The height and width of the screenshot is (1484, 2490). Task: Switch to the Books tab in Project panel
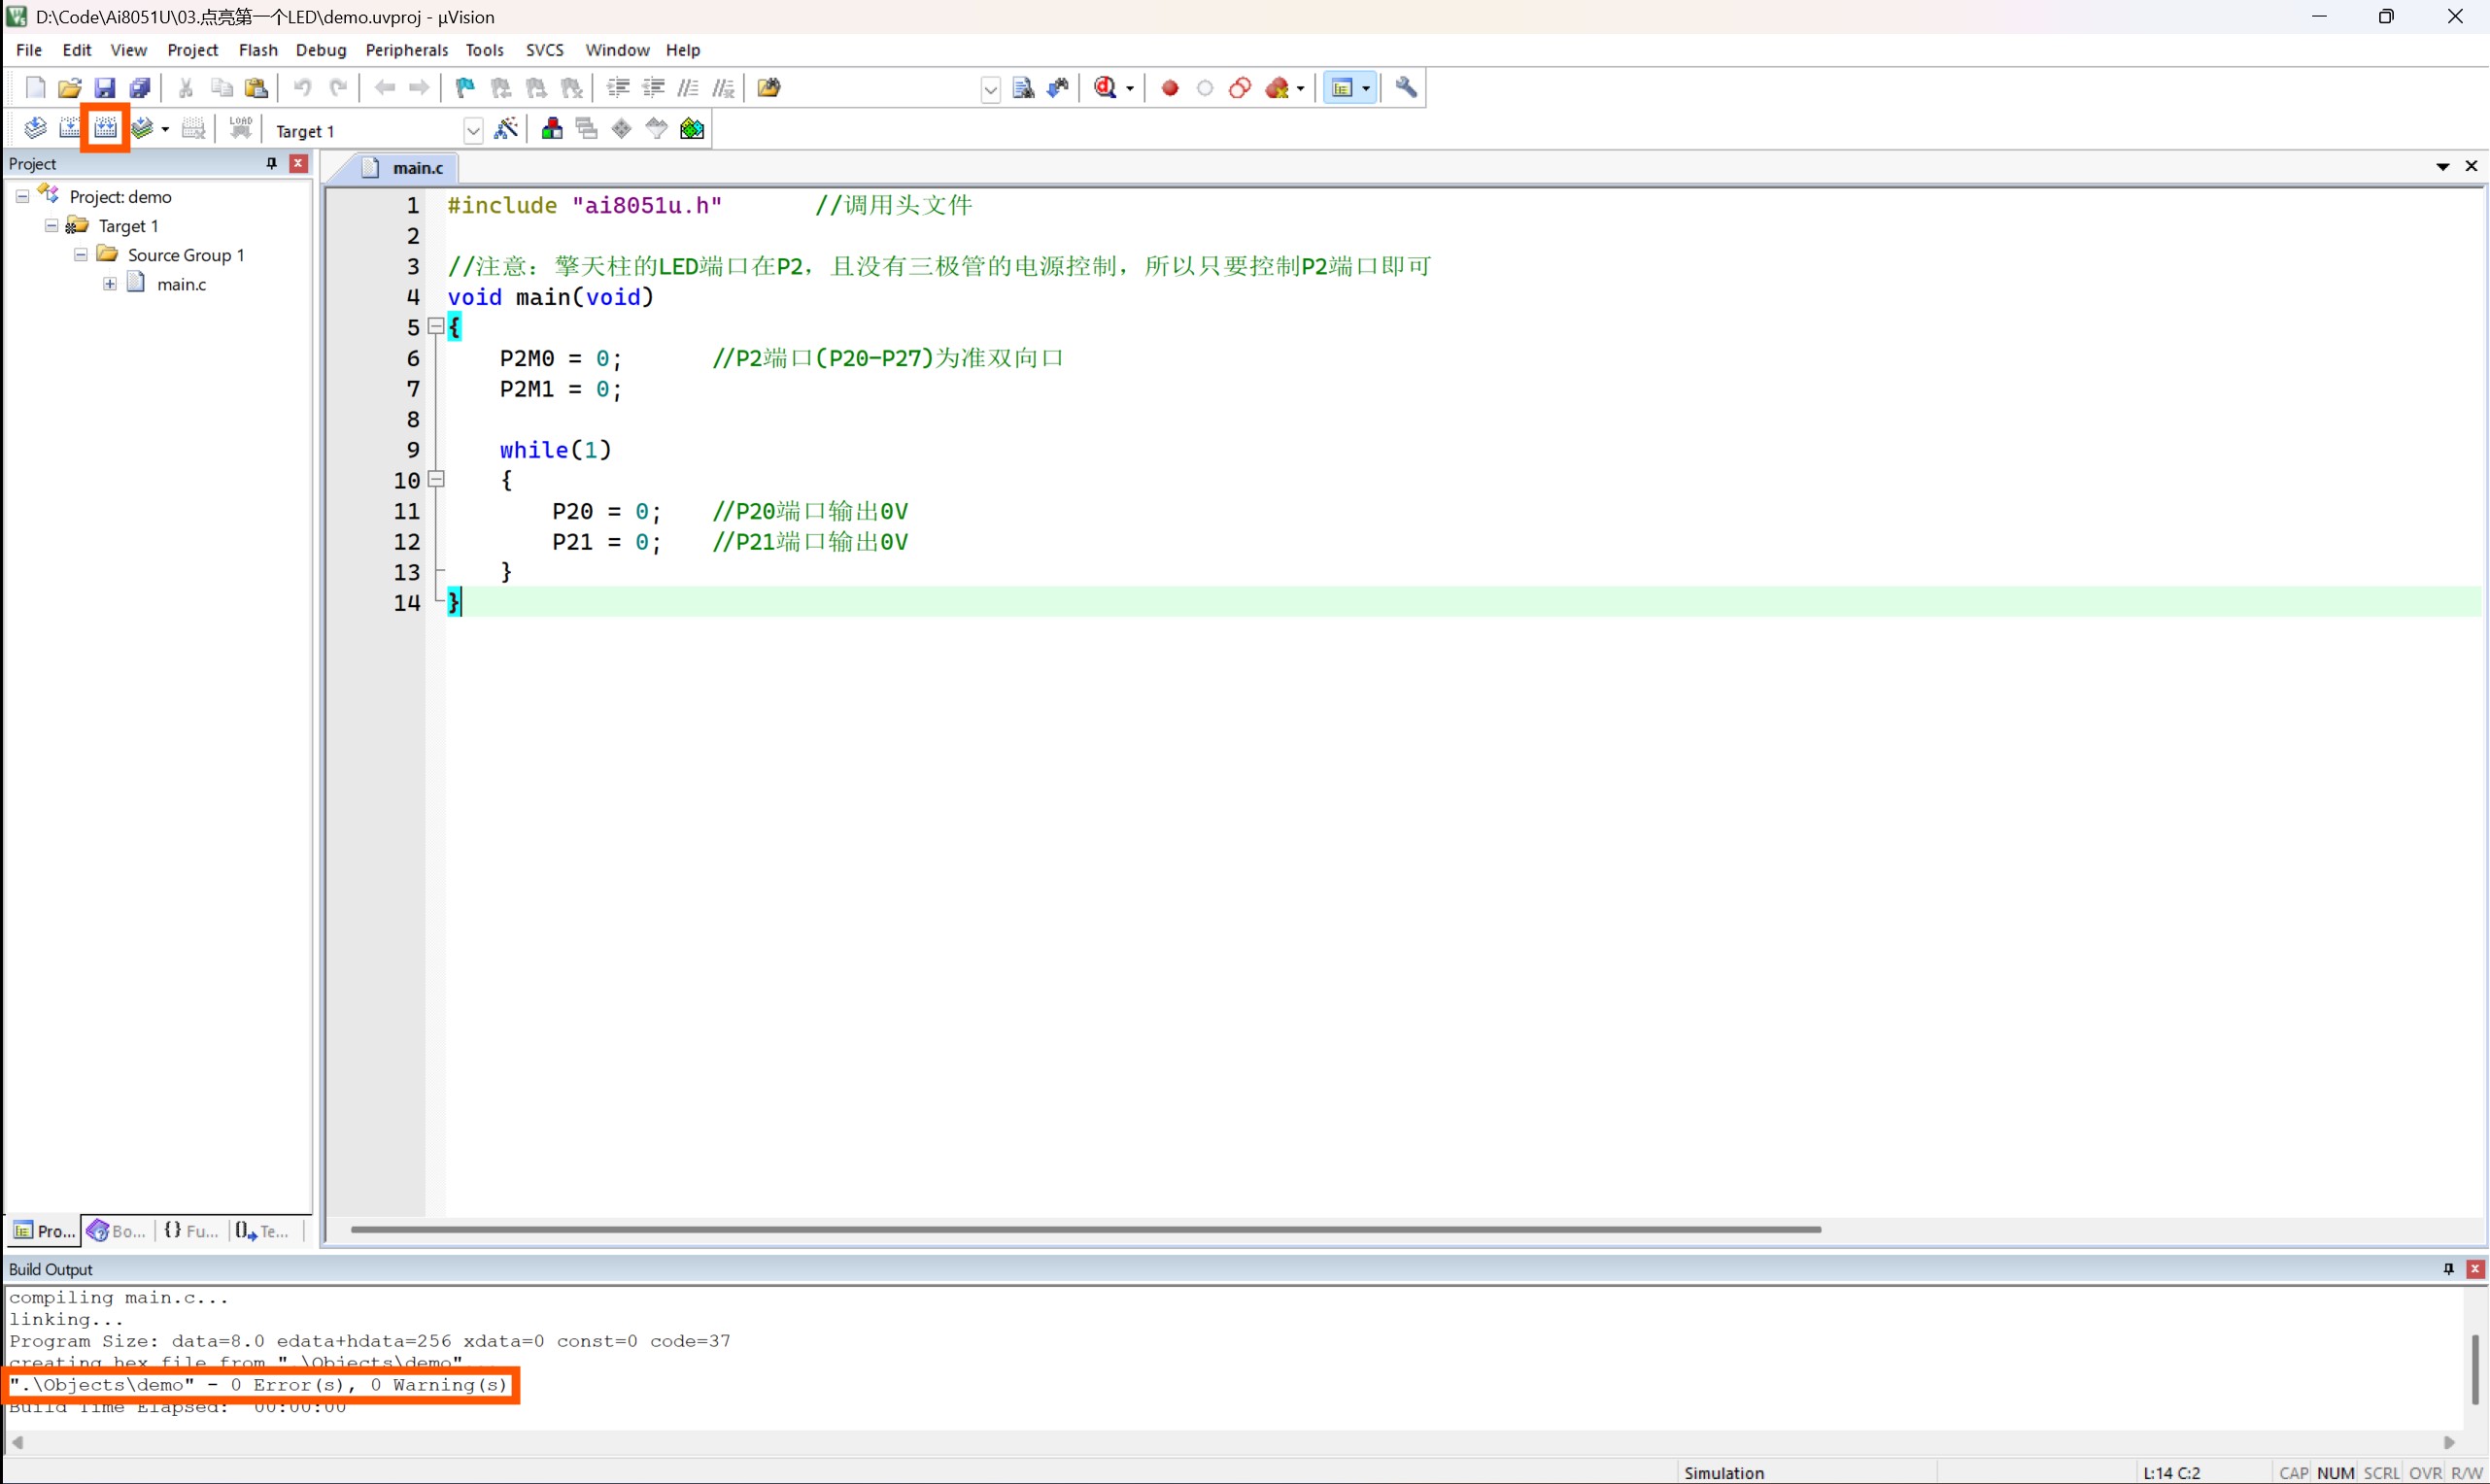click(x=117, y=1231)
